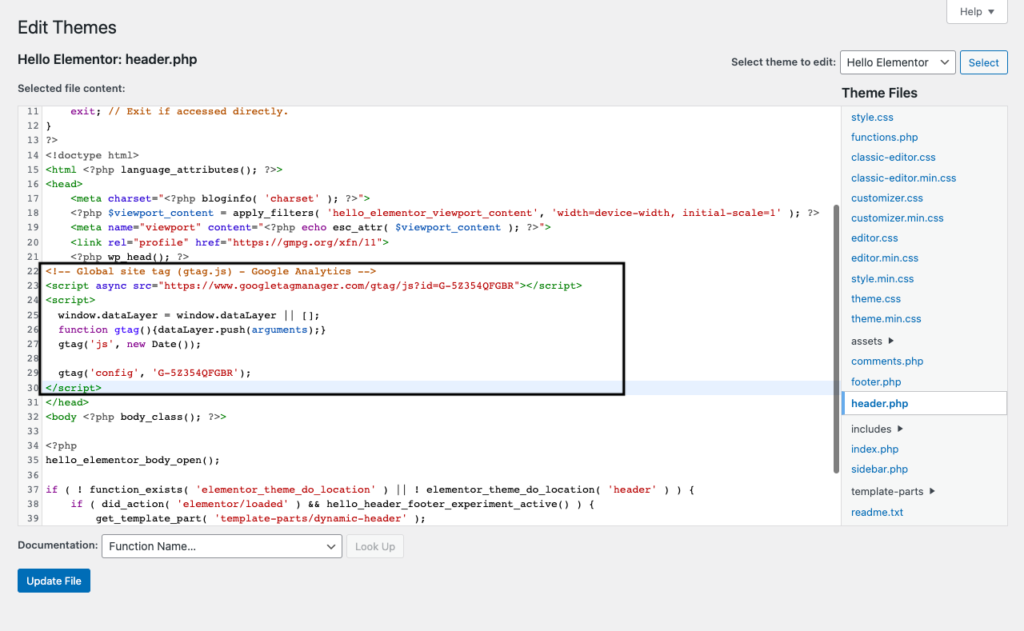Expand the assets folder
The image size is (1024, 631).
tap(872, 341)
